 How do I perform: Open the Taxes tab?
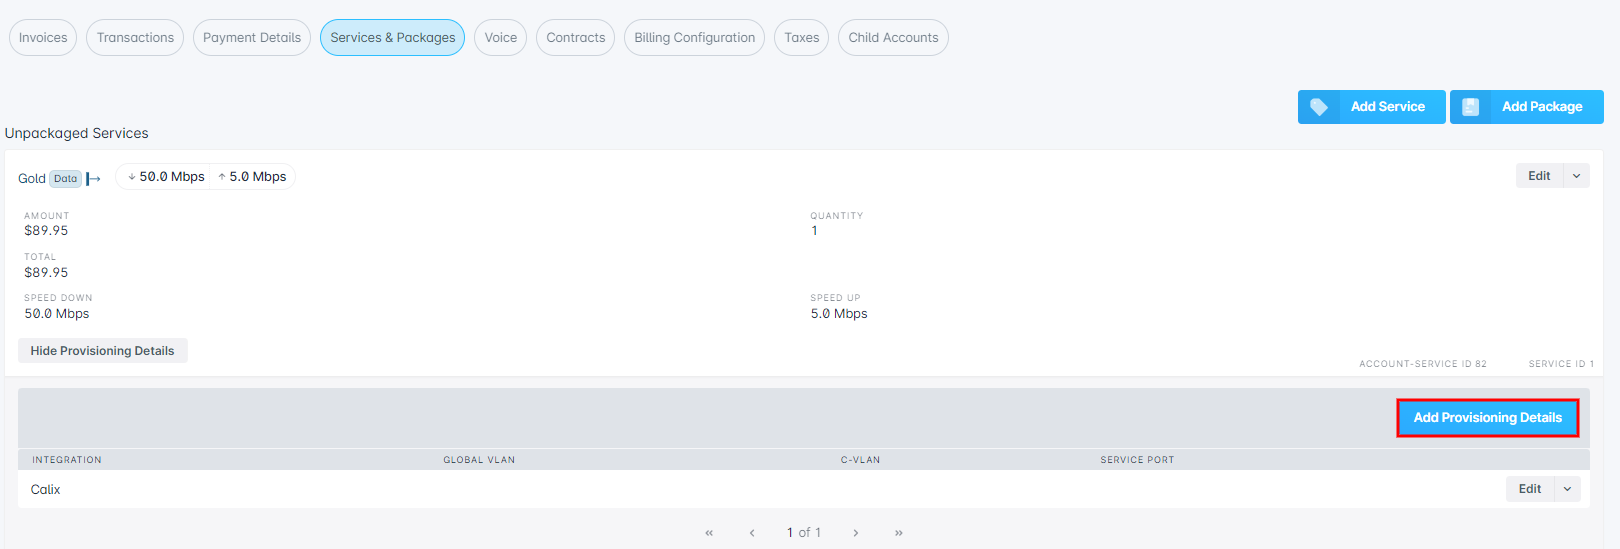pyautogui.click(x=802, y=38)
